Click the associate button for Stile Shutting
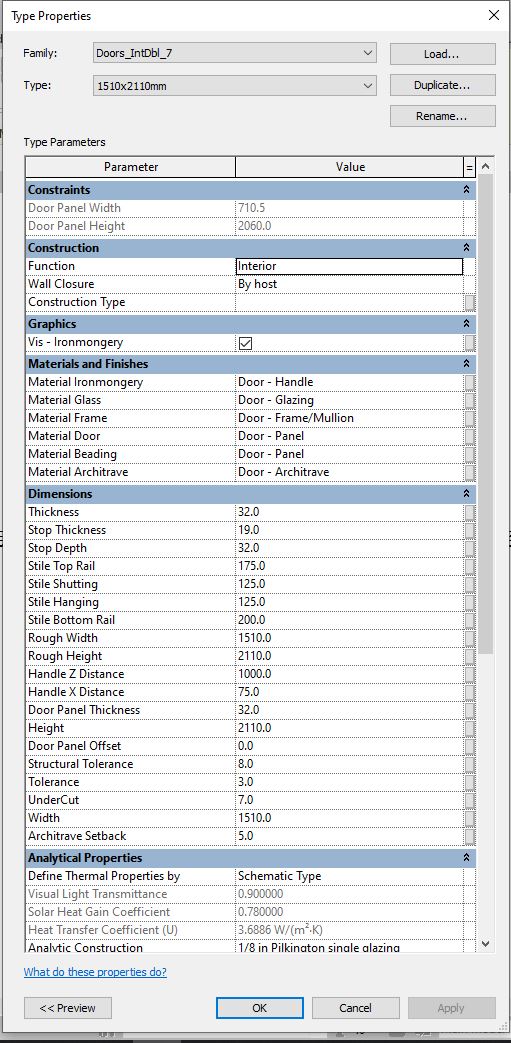Screen dimensions: 511x1043 (x=470, y=584)
